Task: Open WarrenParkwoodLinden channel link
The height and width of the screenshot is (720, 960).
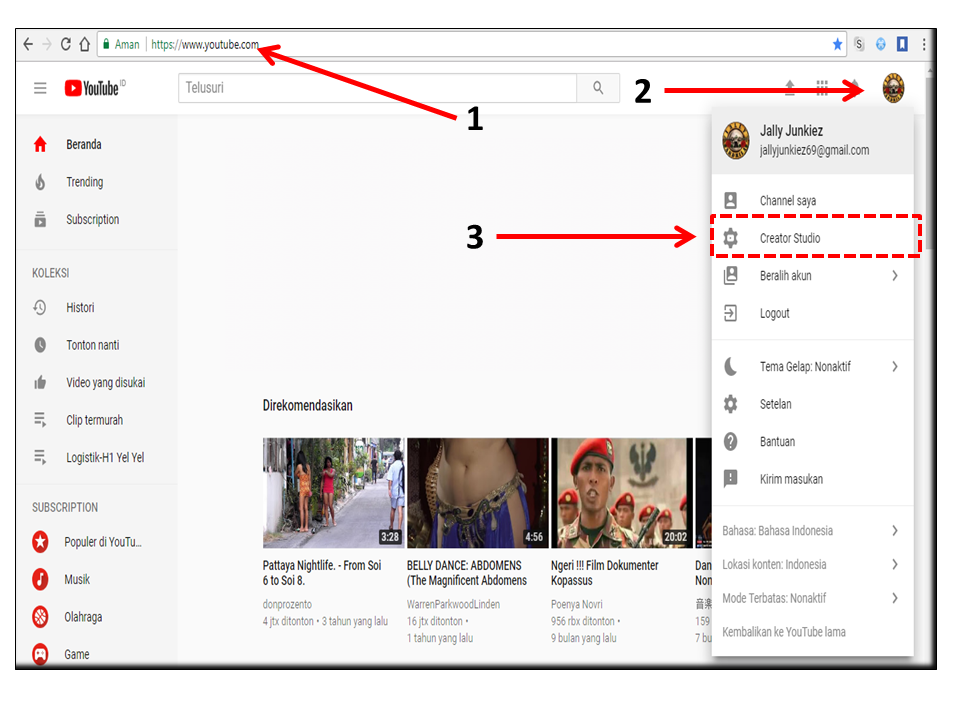Action: click(x=453, y=604)
